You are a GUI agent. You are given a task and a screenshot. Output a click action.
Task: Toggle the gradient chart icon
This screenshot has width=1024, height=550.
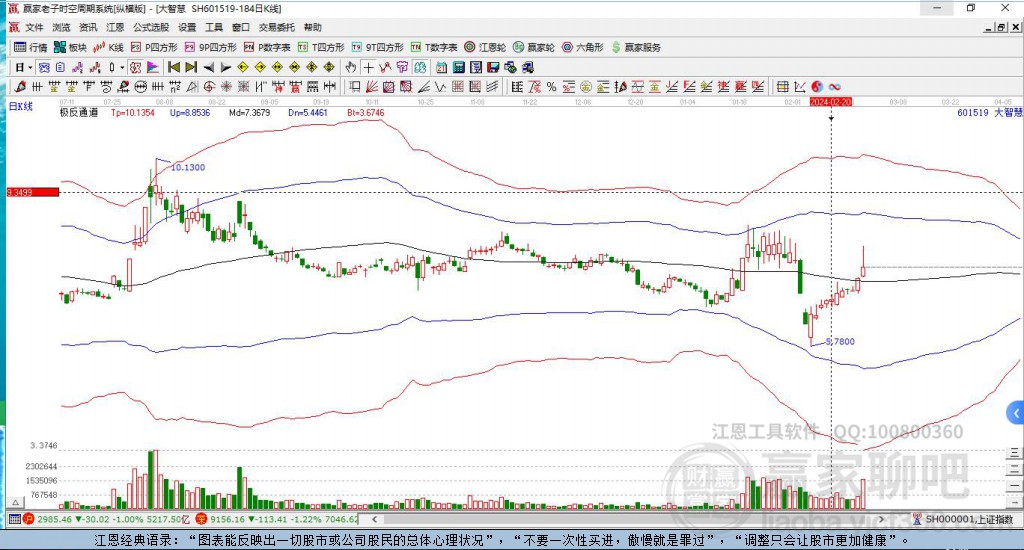pos(152,67)
